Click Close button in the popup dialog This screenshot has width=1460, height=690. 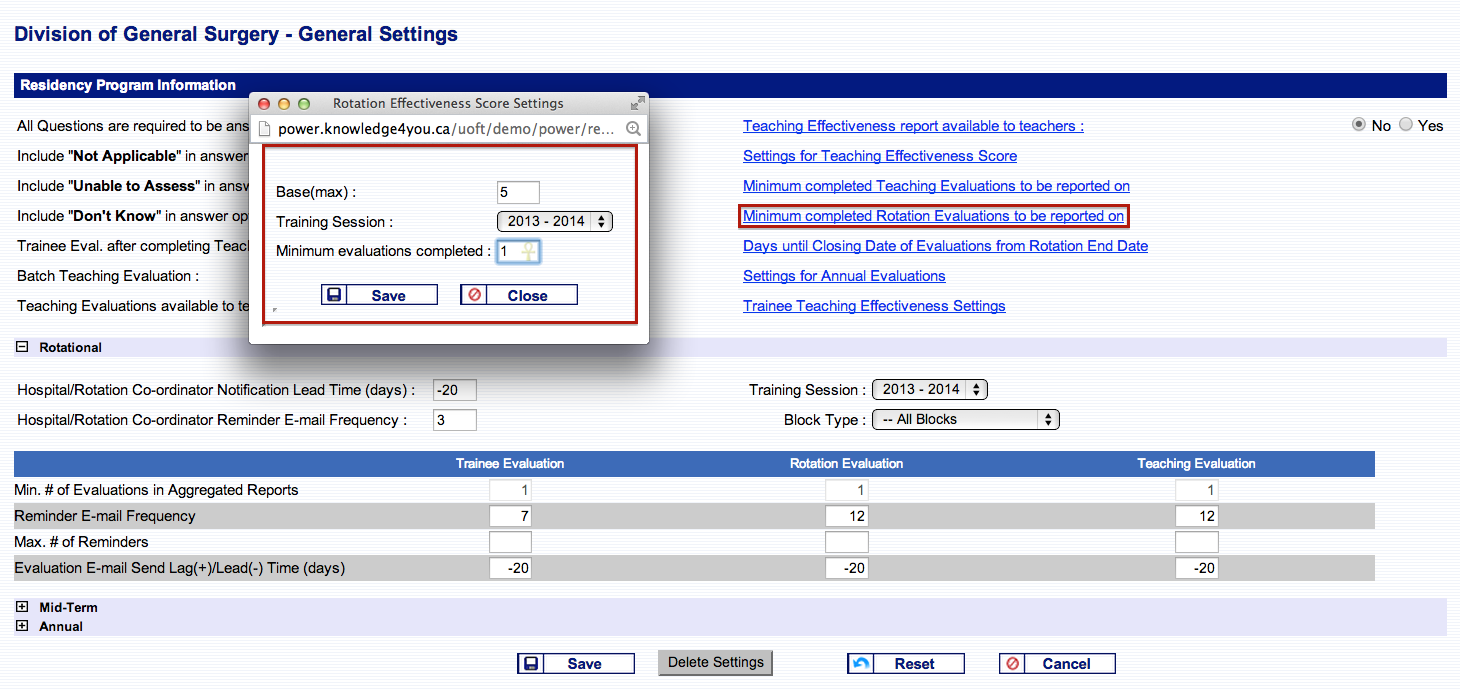coord(518,295)
